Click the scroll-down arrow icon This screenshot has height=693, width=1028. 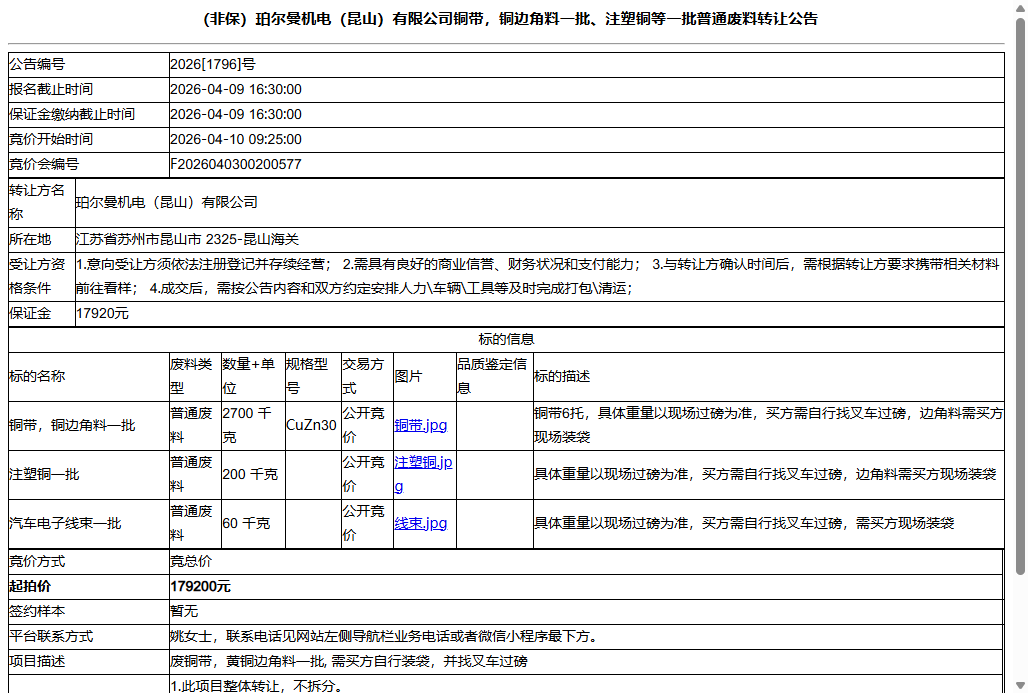1018,684
